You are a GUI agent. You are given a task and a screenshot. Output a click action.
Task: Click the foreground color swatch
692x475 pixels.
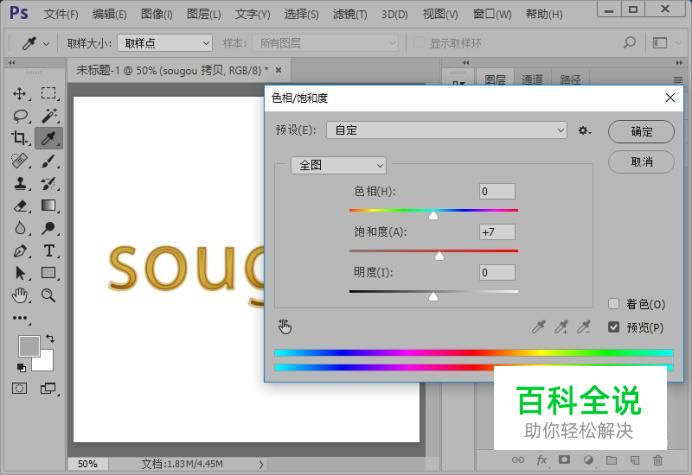click(x=29, y=346)
